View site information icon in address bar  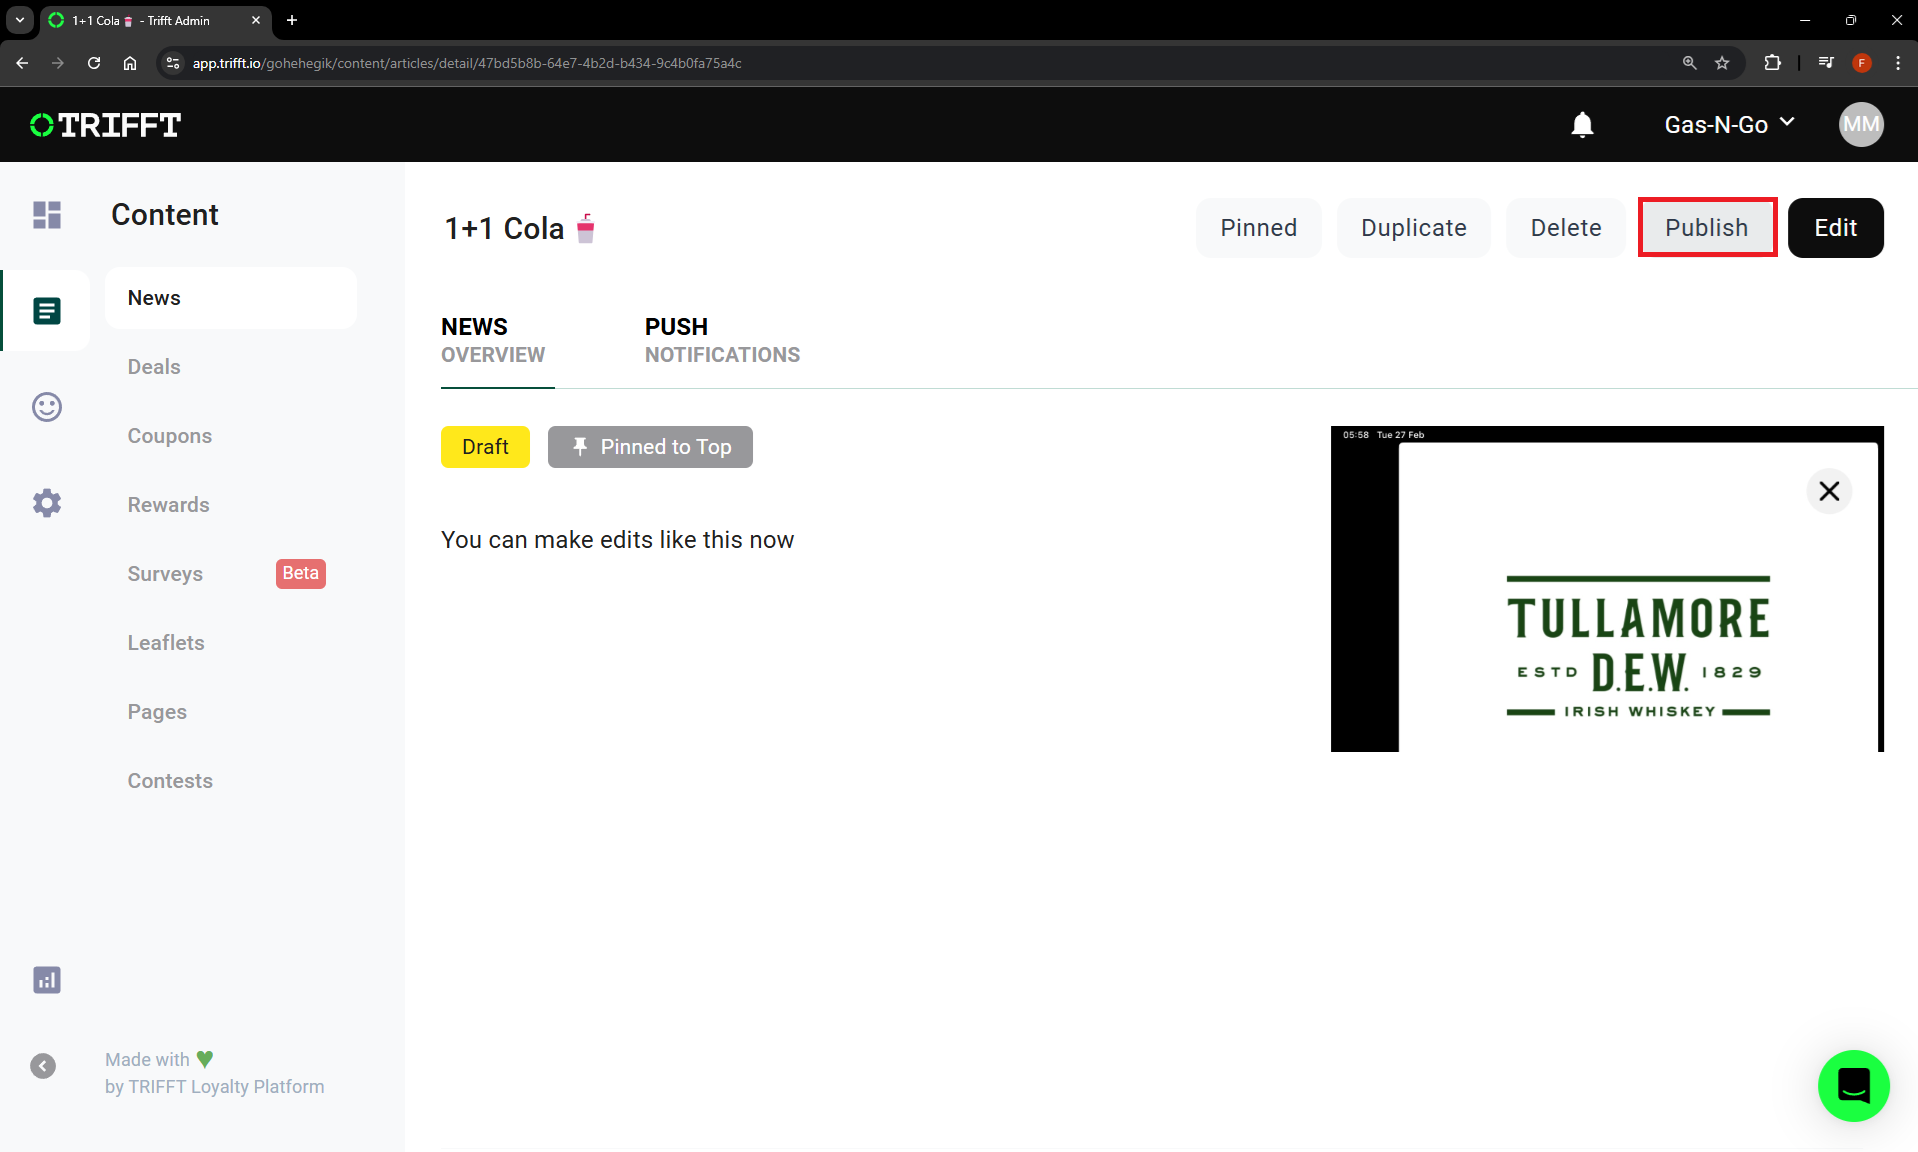(x=173, y=63)
